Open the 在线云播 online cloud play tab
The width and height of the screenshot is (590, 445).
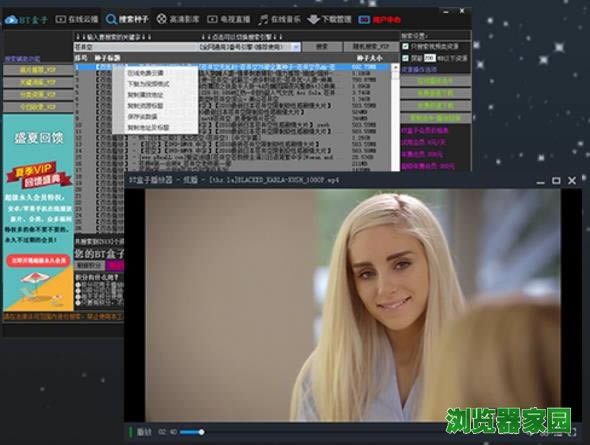(77, 19)
